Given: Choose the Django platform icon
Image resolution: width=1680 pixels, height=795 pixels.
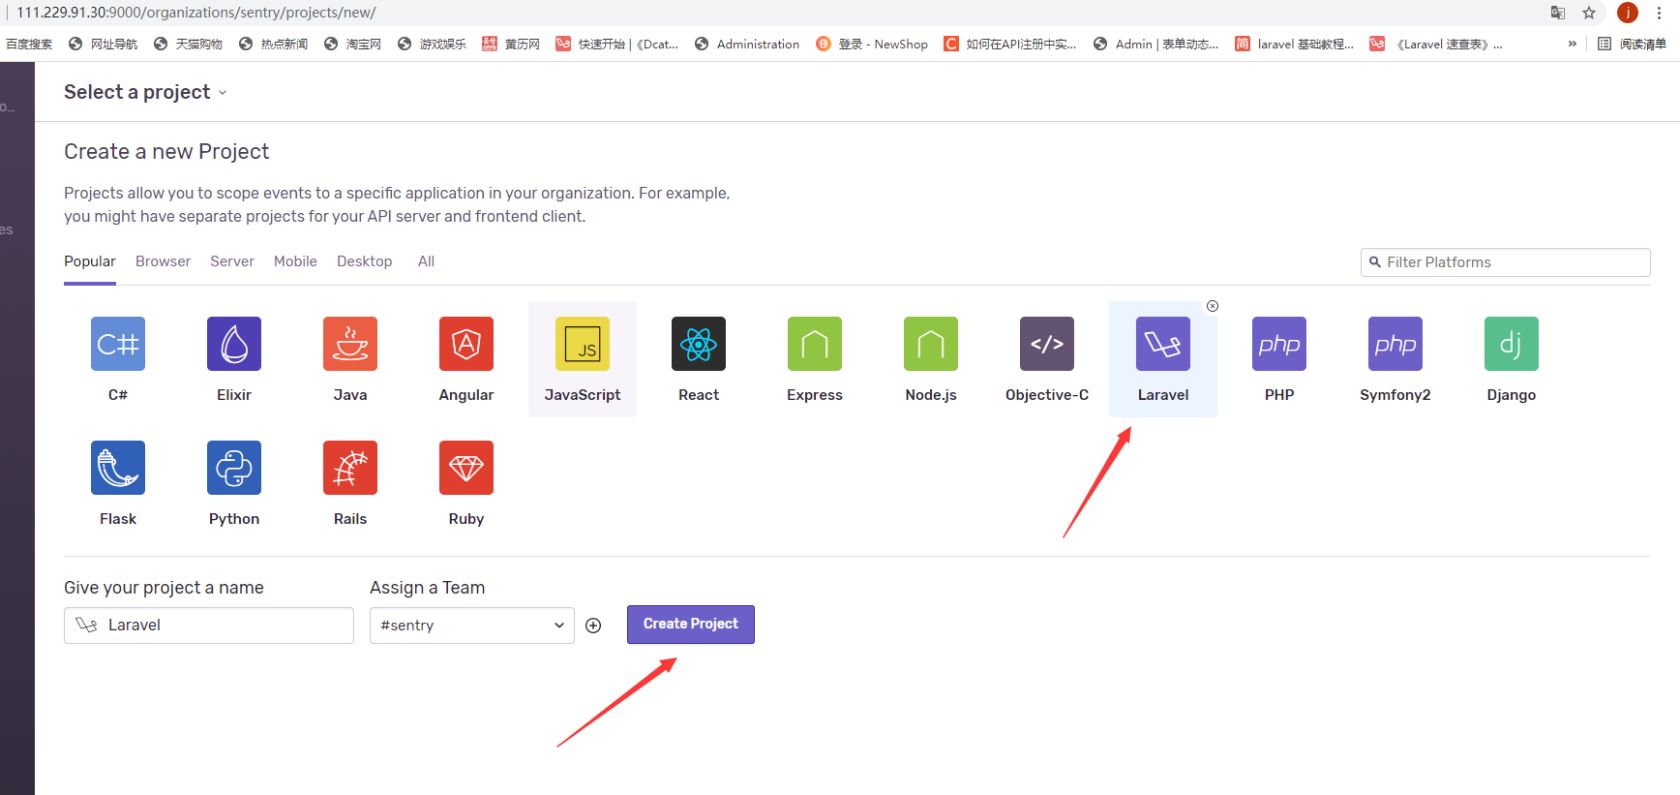Looking at the screenshot, I should (1511, 344).
